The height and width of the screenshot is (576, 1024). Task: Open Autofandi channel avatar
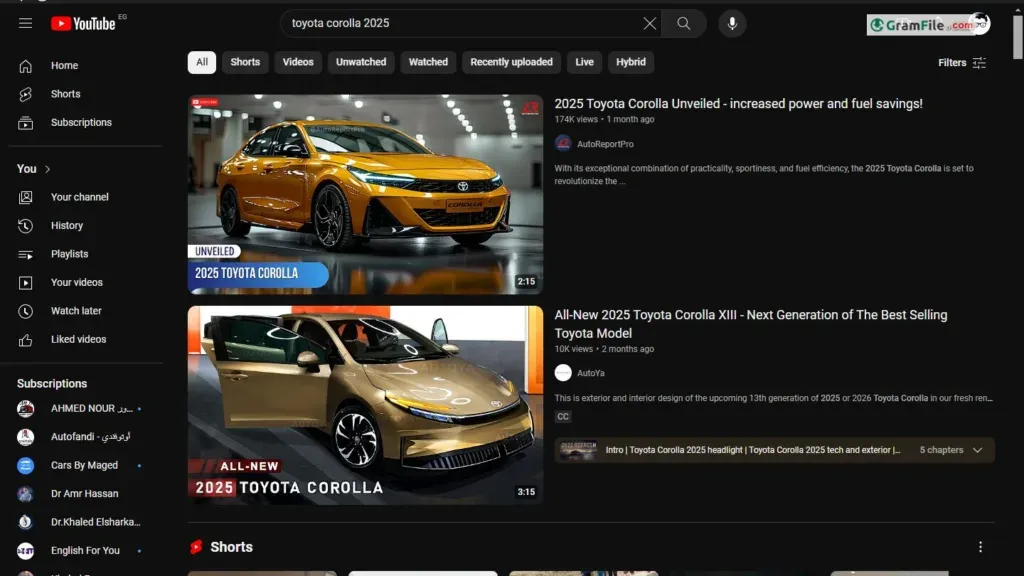pyautogui.click(x=25, y=437)
